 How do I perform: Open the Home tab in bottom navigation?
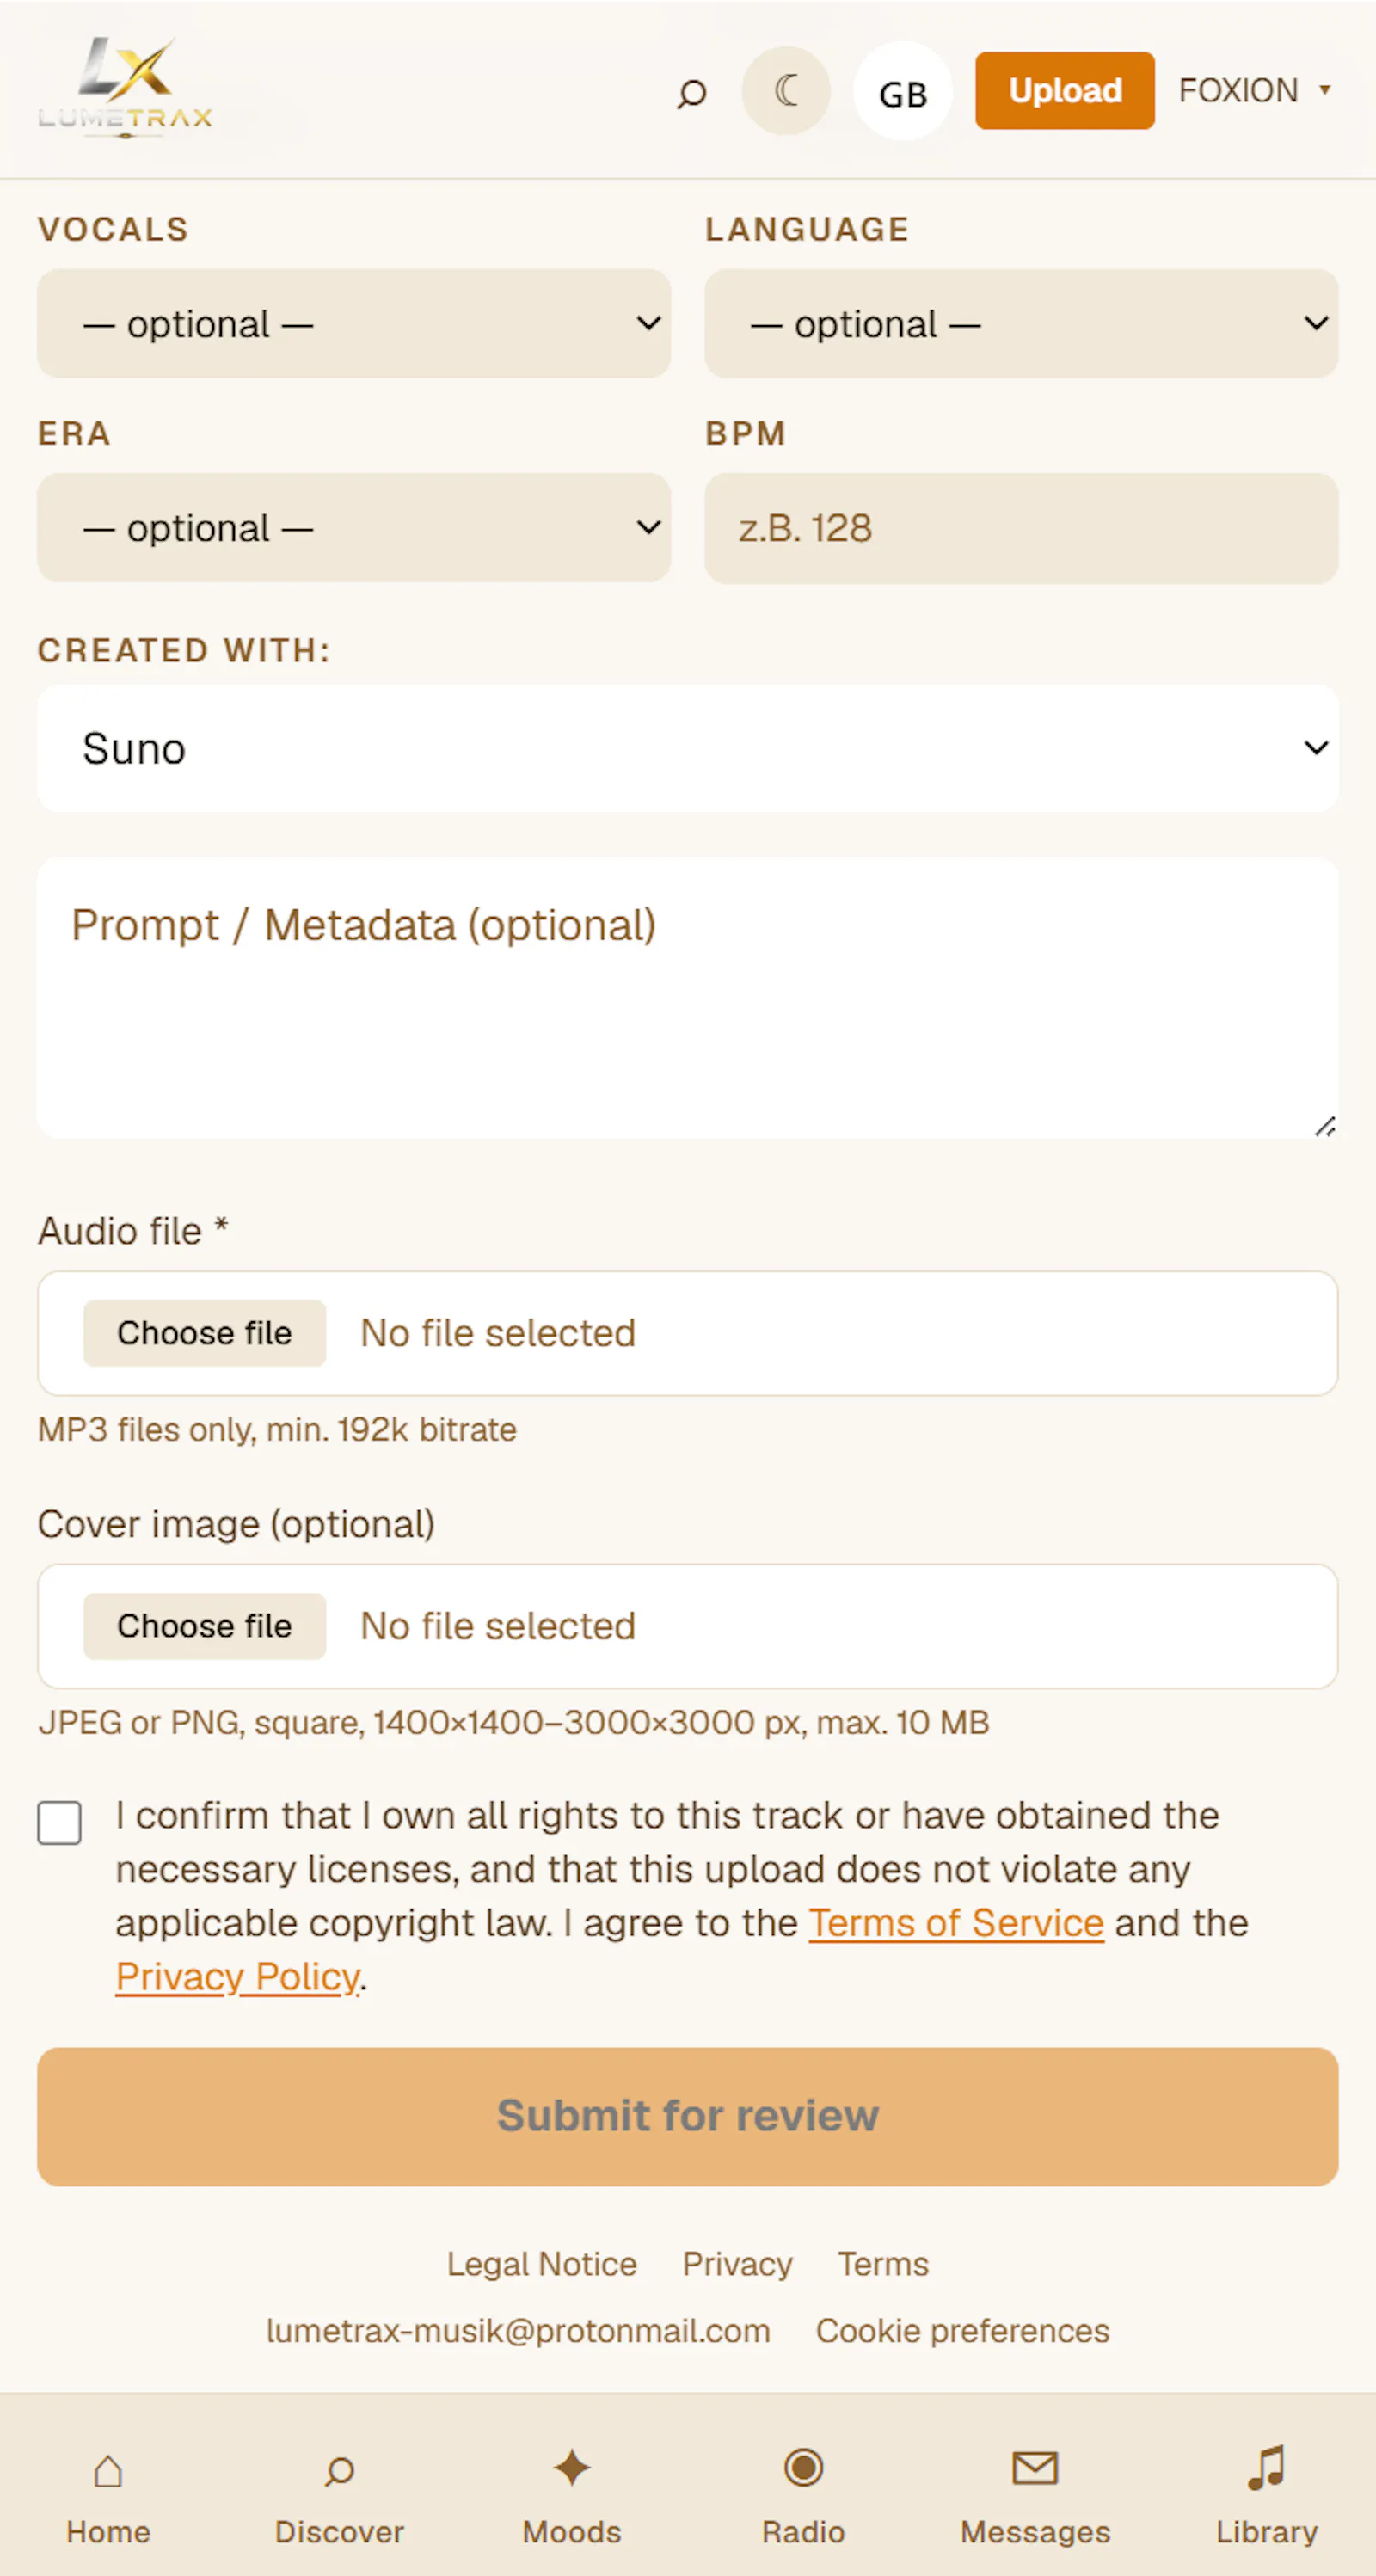coord(108,2496)
